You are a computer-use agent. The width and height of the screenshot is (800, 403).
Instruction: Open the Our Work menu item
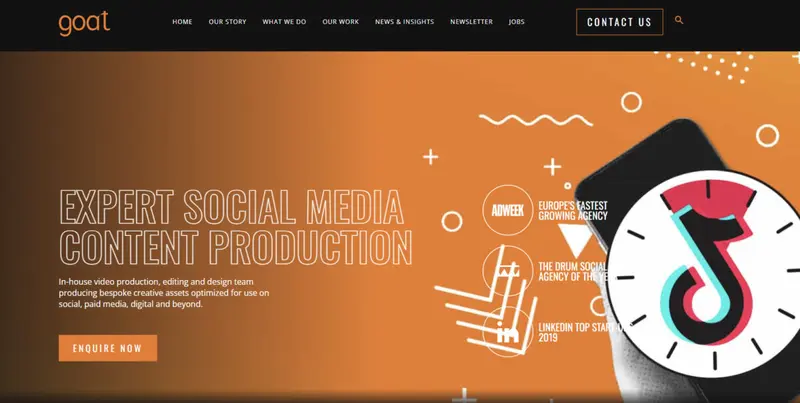[341, 22]
